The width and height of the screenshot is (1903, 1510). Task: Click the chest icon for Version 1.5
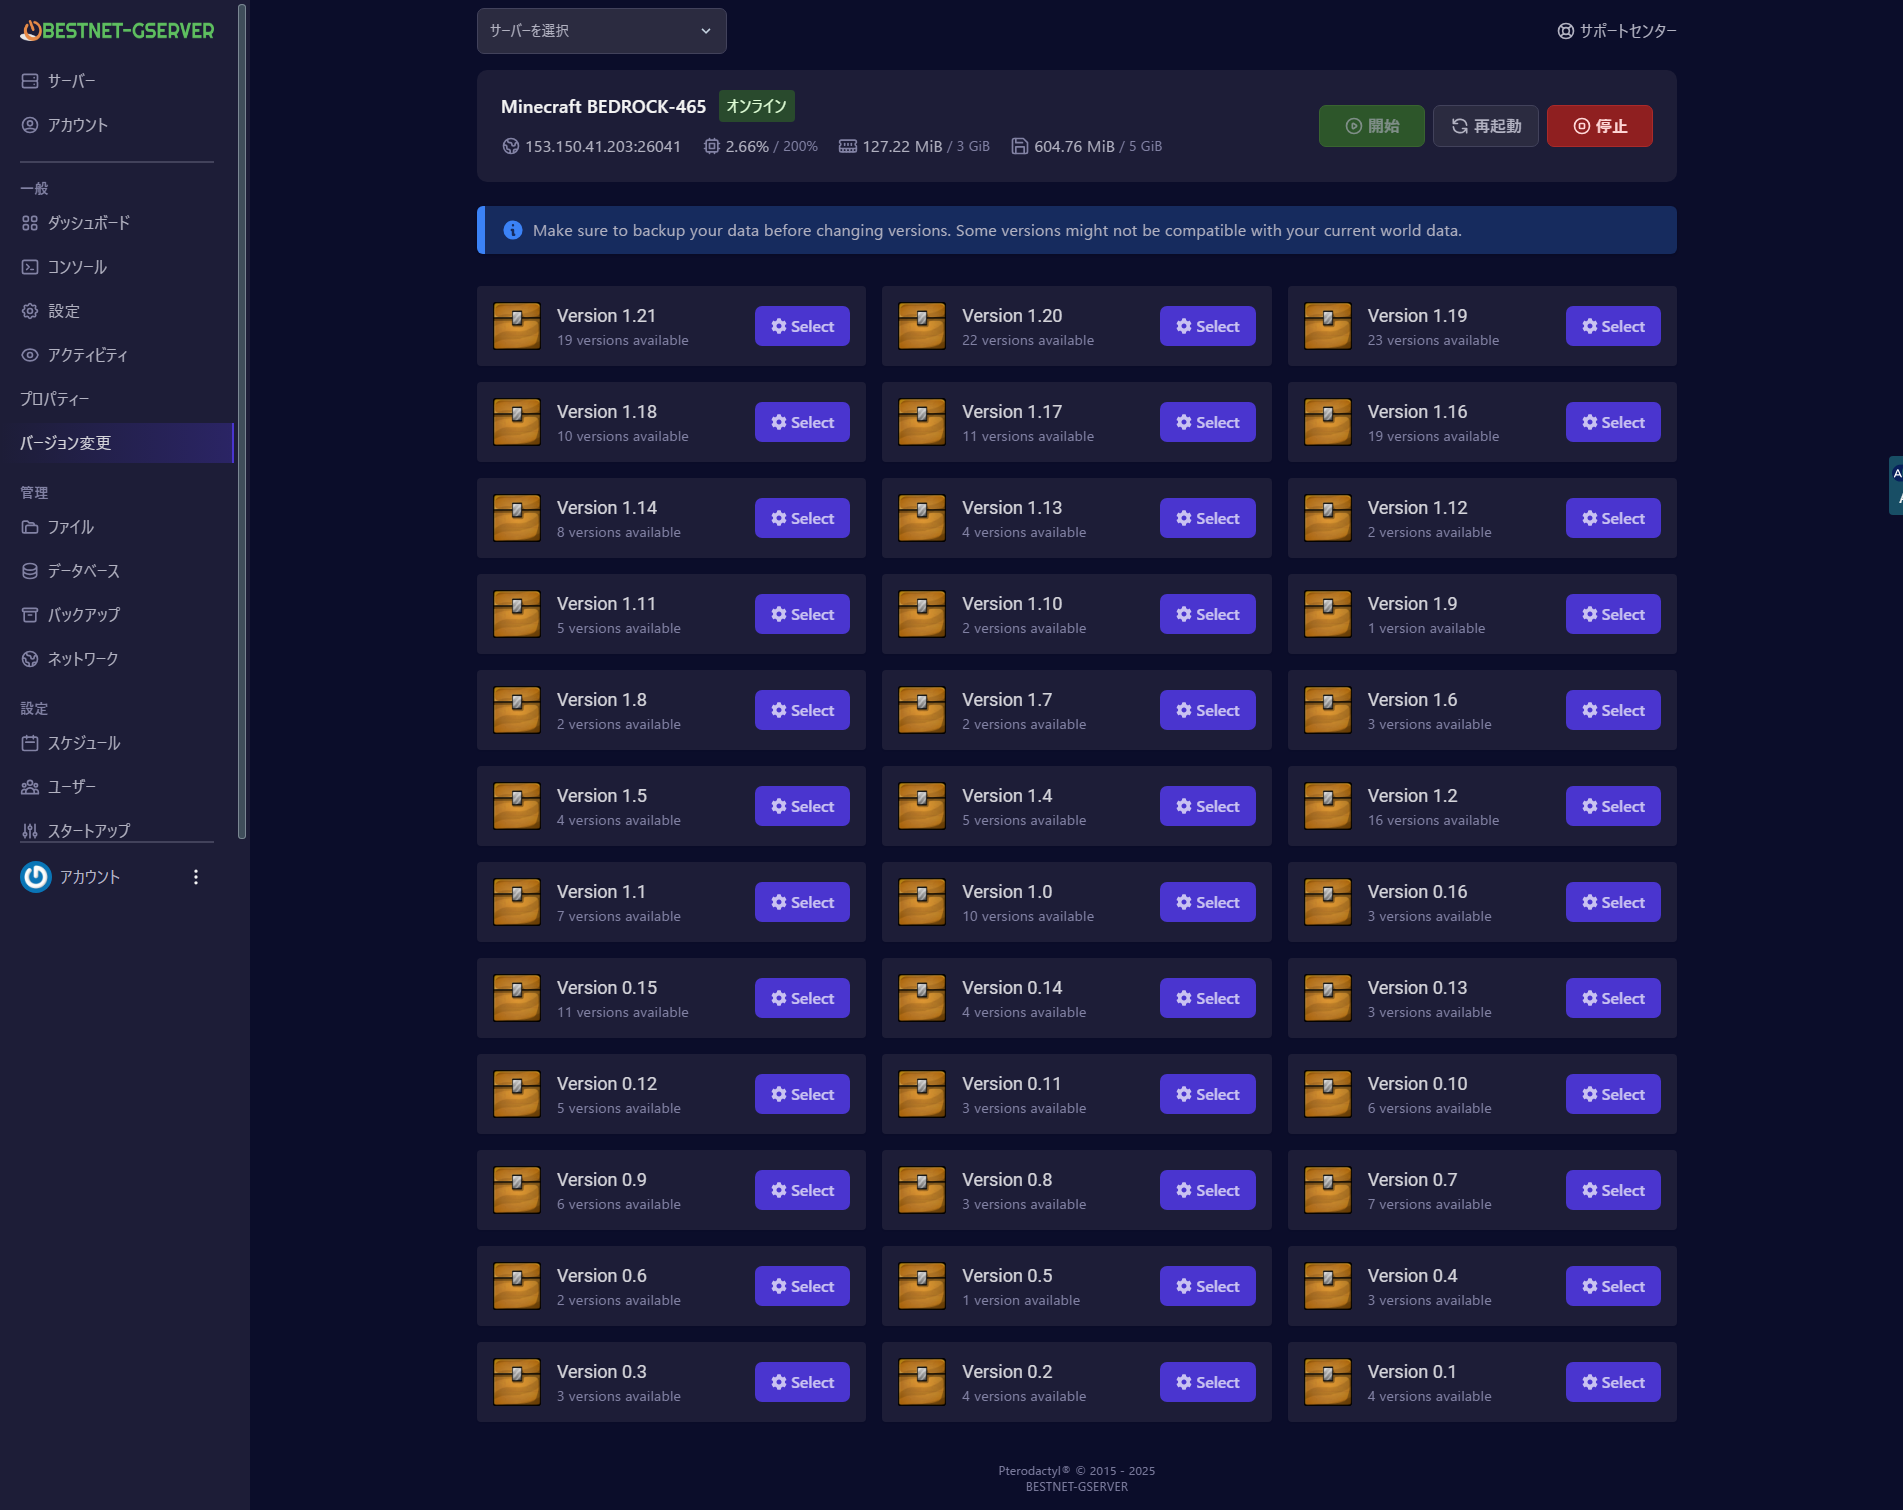click(x=517, y=806)
